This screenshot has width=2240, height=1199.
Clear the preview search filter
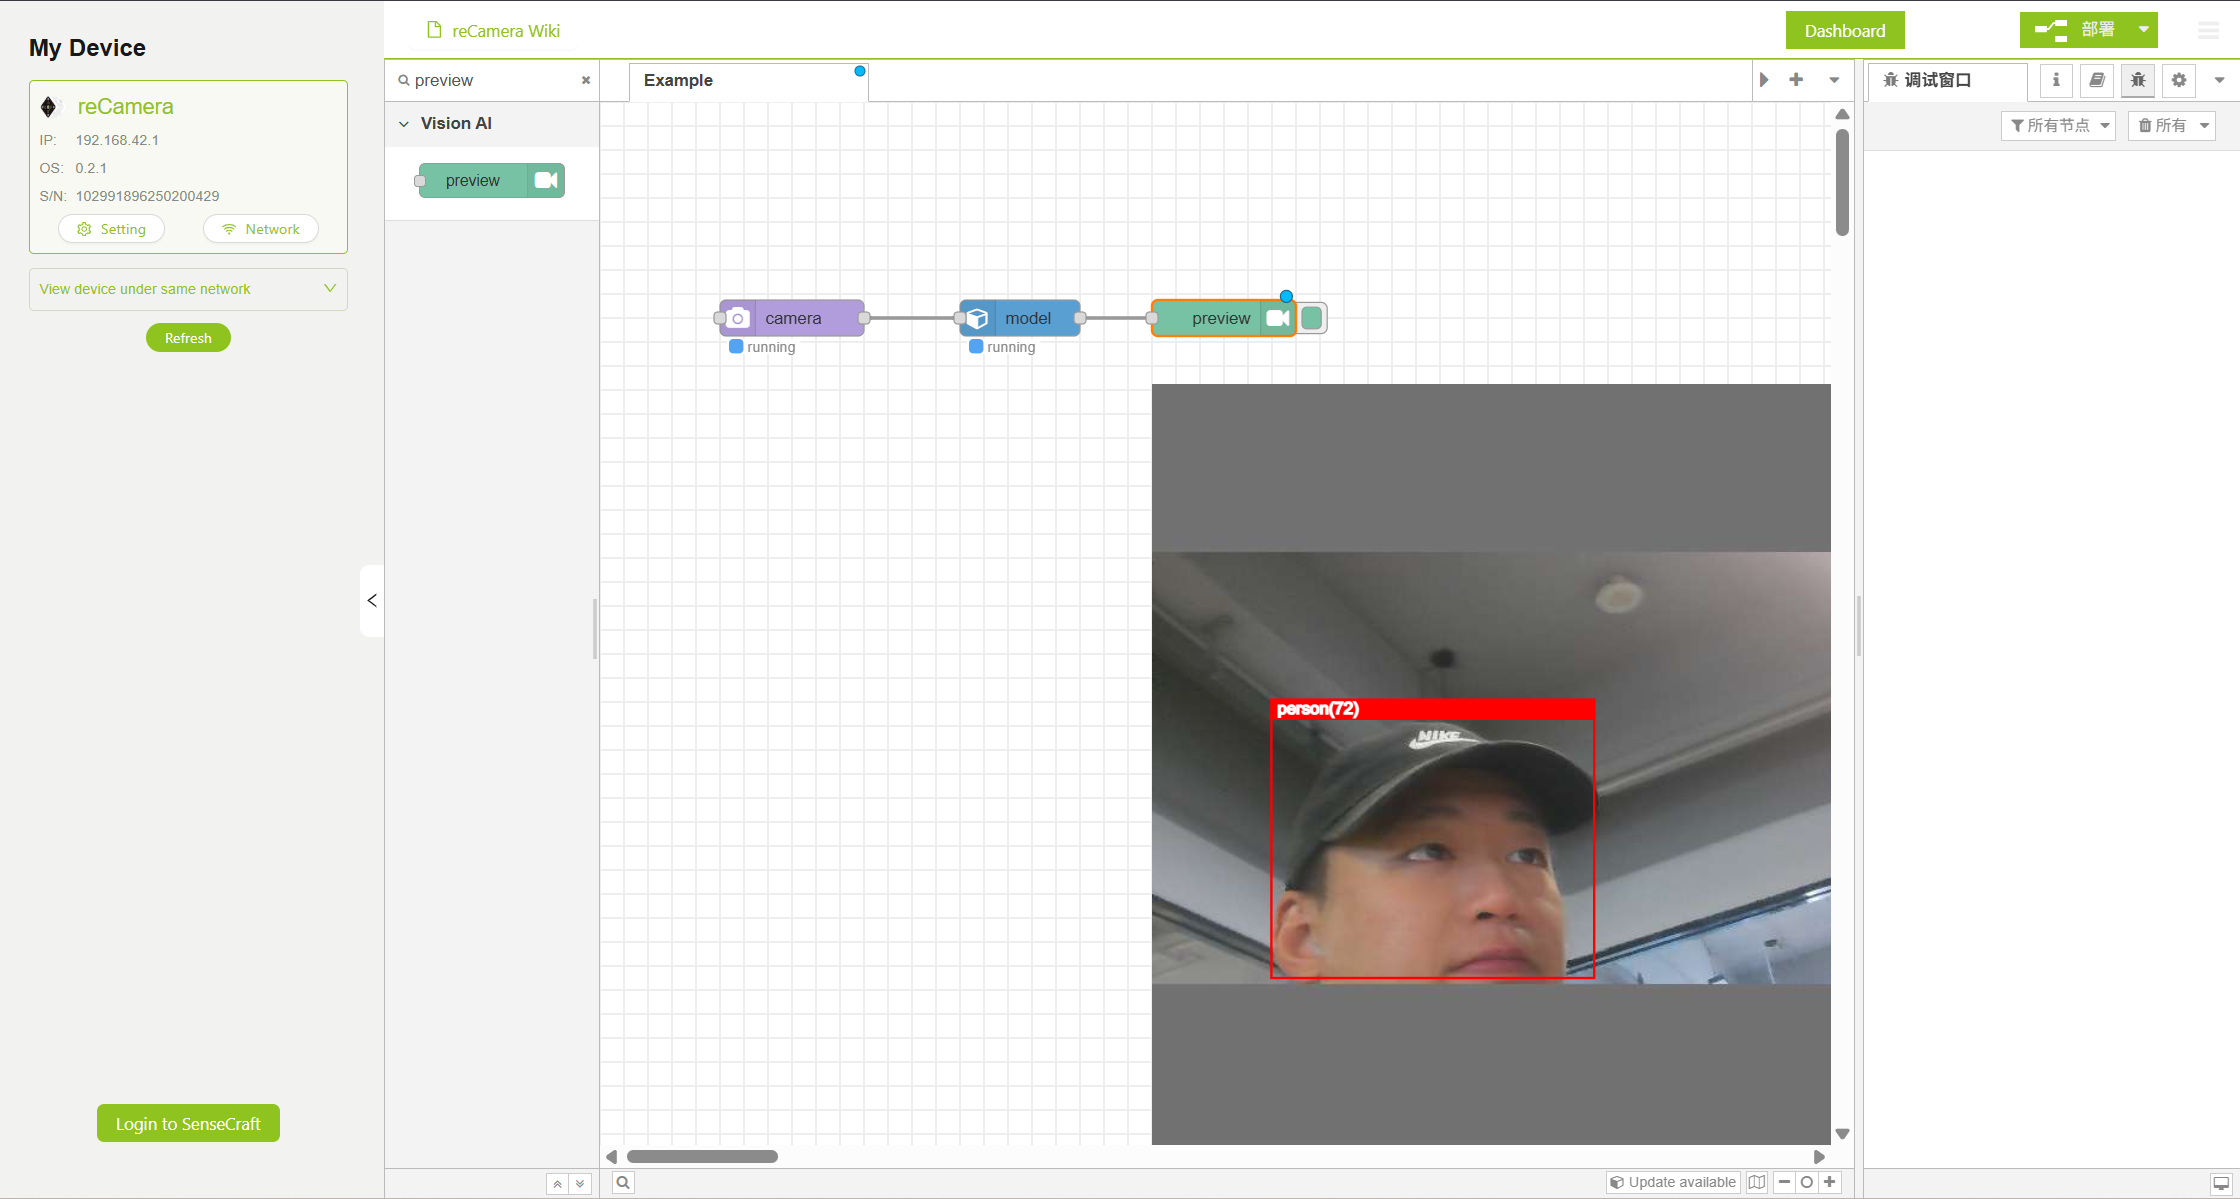tap(586, 80)
